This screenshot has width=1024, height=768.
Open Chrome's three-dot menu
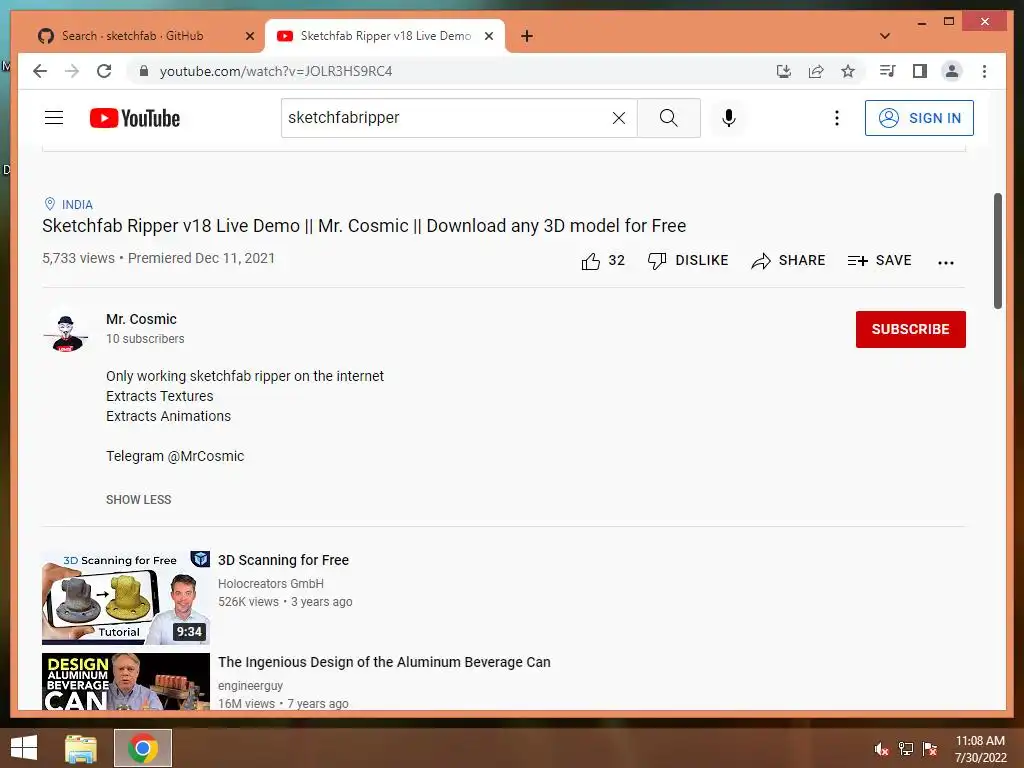point(984,71)
